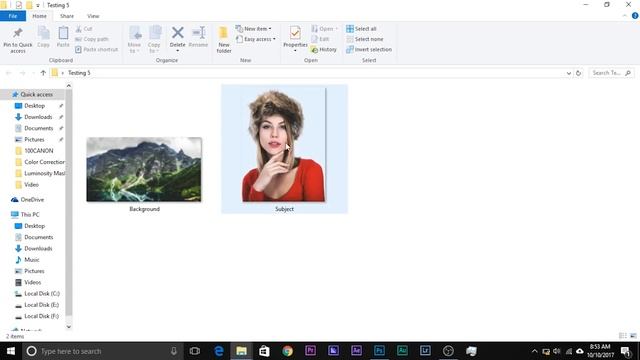
Task: Click Testing 5 in address bar
Action: [79, 73]
